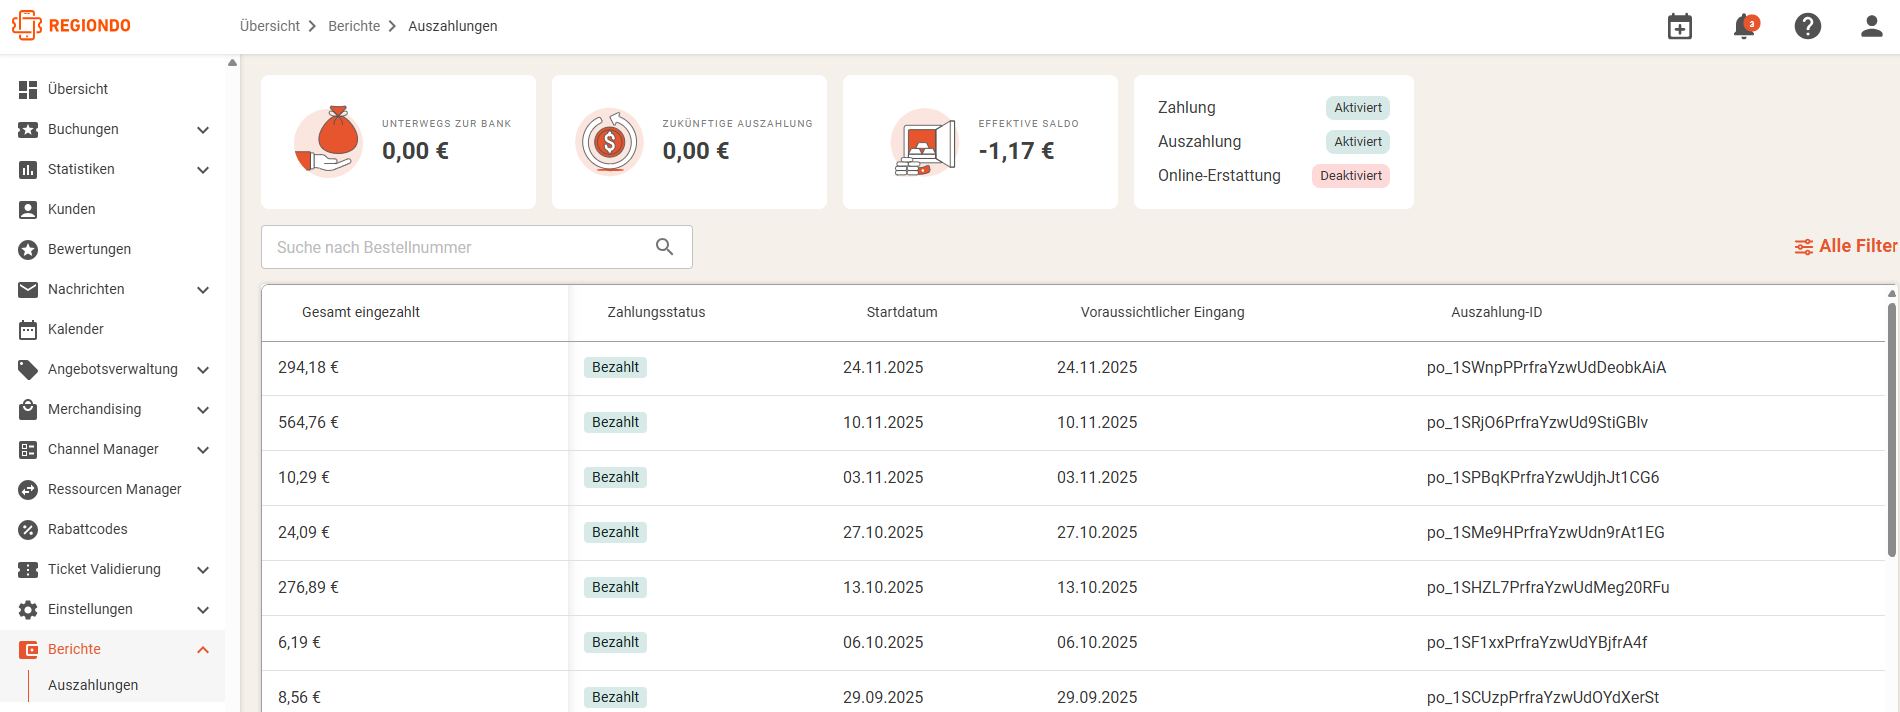1900x712 pixels.
Task: Click the Aktiviert badge next to Zahlung
Action: pyautogui.click(x=1358, y=108)
